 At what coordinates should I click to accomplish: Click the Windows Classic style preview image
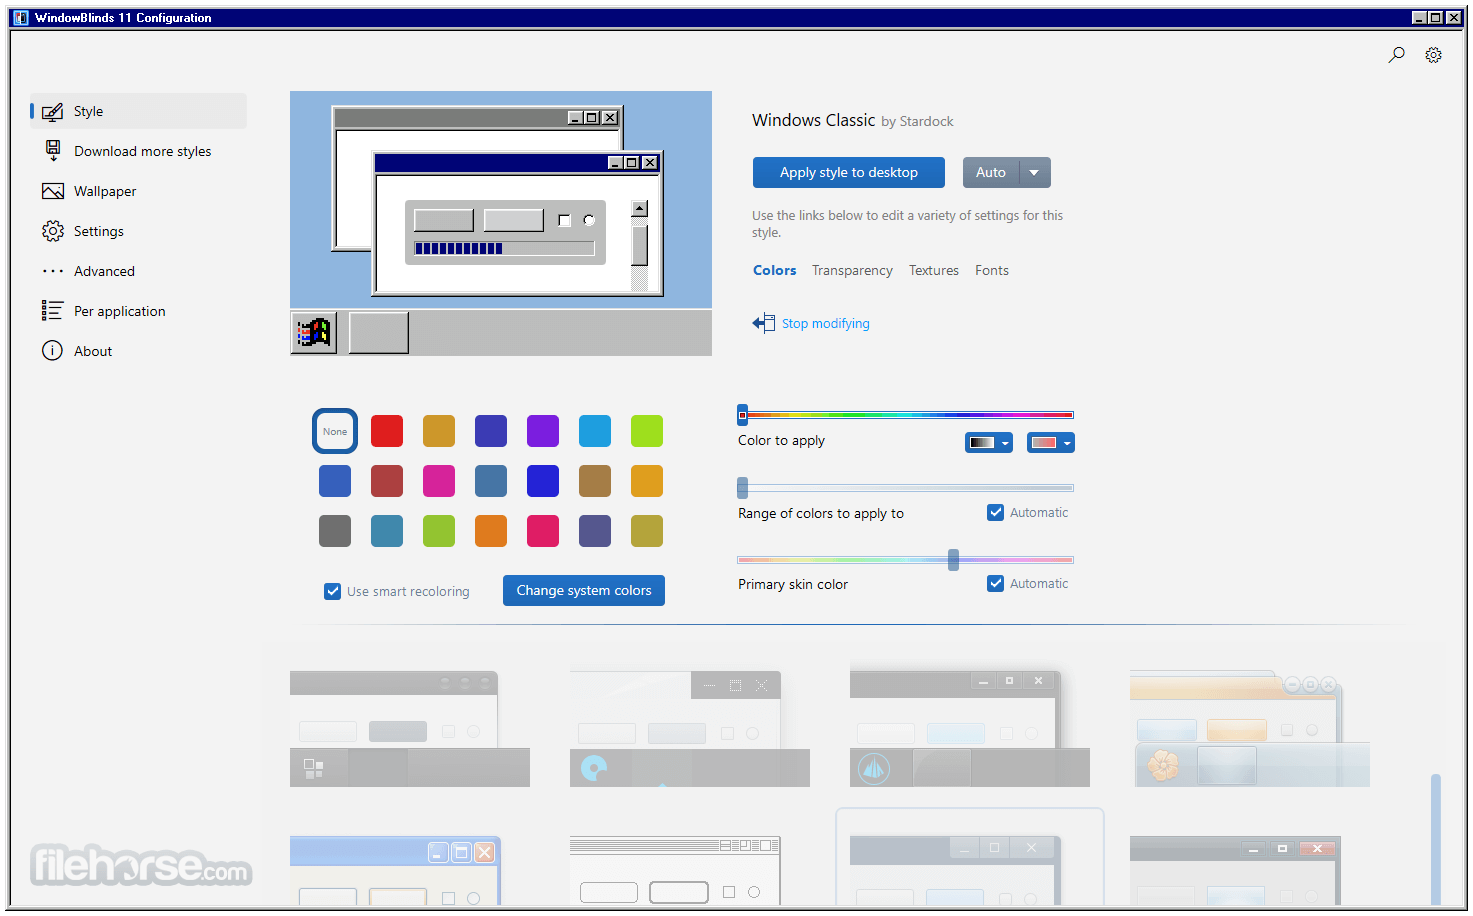coord(501,223)
